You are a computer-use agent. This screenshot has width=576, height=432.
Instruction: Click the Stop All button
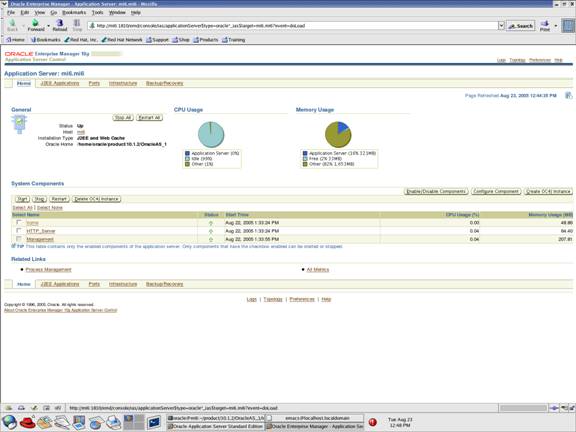(123, 118)
